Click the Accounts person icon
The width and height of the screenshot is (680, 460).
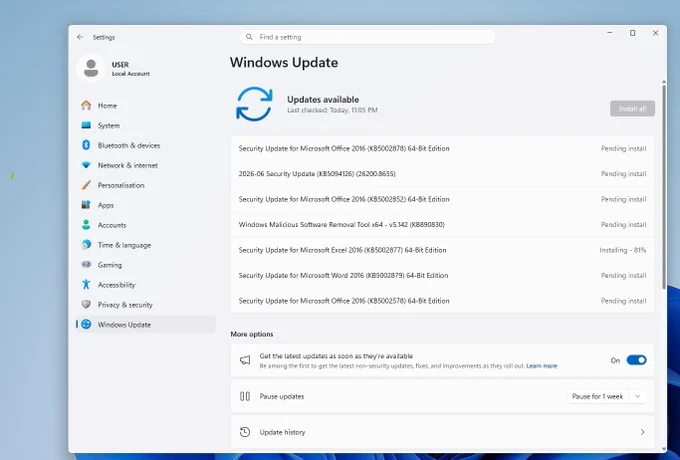pos(86,225)
